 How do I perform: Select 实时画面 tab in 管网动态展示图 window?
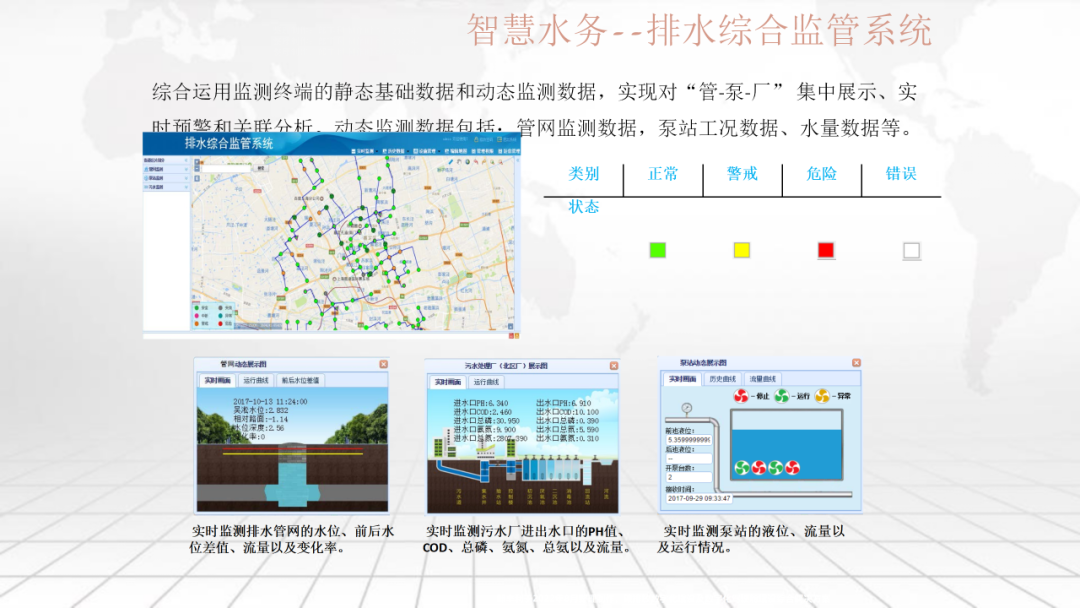click(x=217, y=380)
